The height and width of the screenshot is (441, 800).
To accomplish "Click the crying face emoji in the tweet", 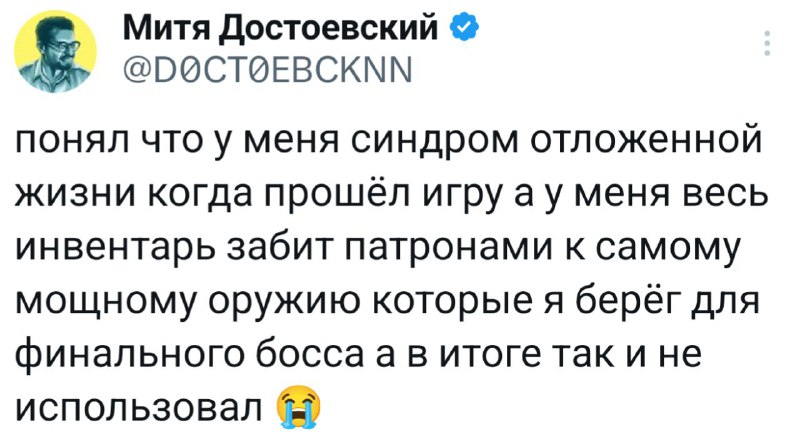I will click(299, 406).
